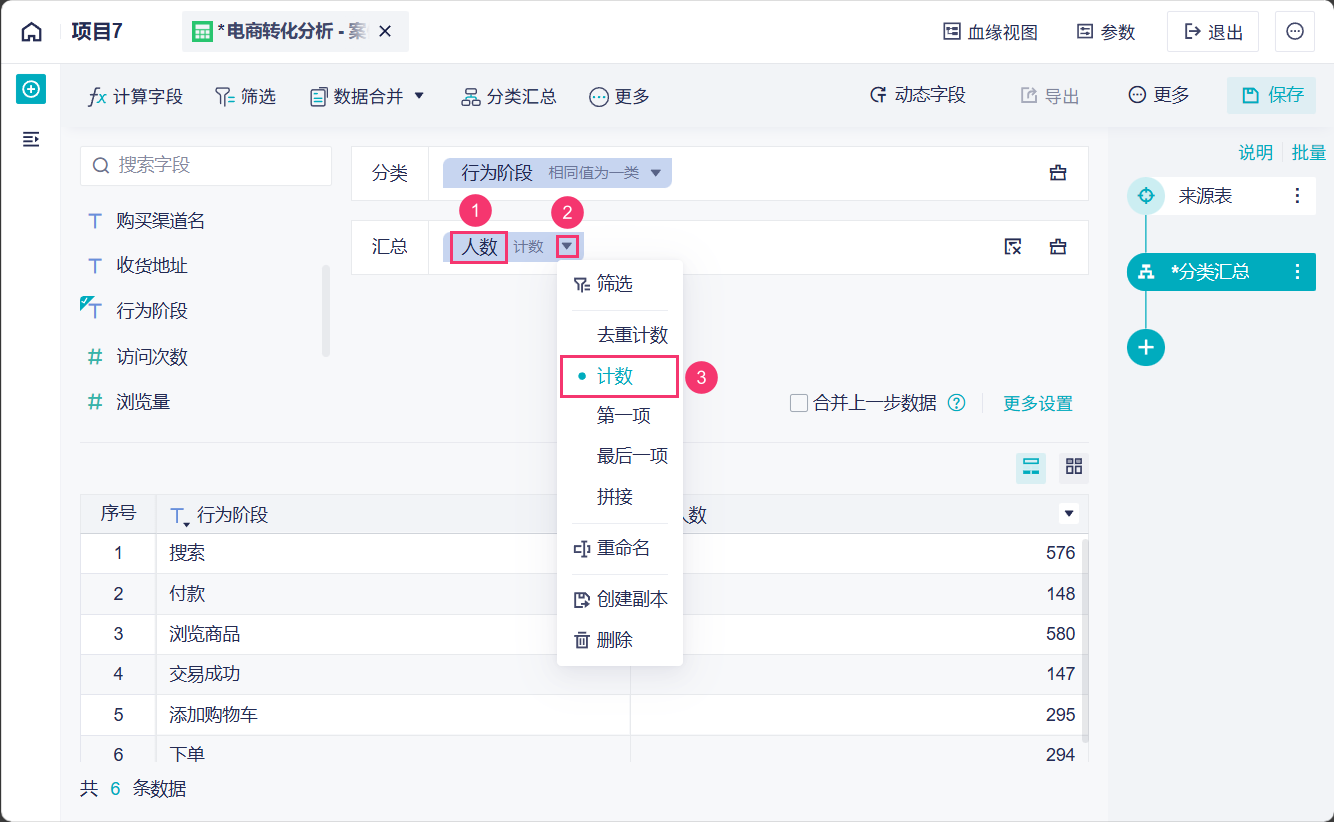
Task: Open the 人数 column header dropdown
Action: tap(1069, 514)
